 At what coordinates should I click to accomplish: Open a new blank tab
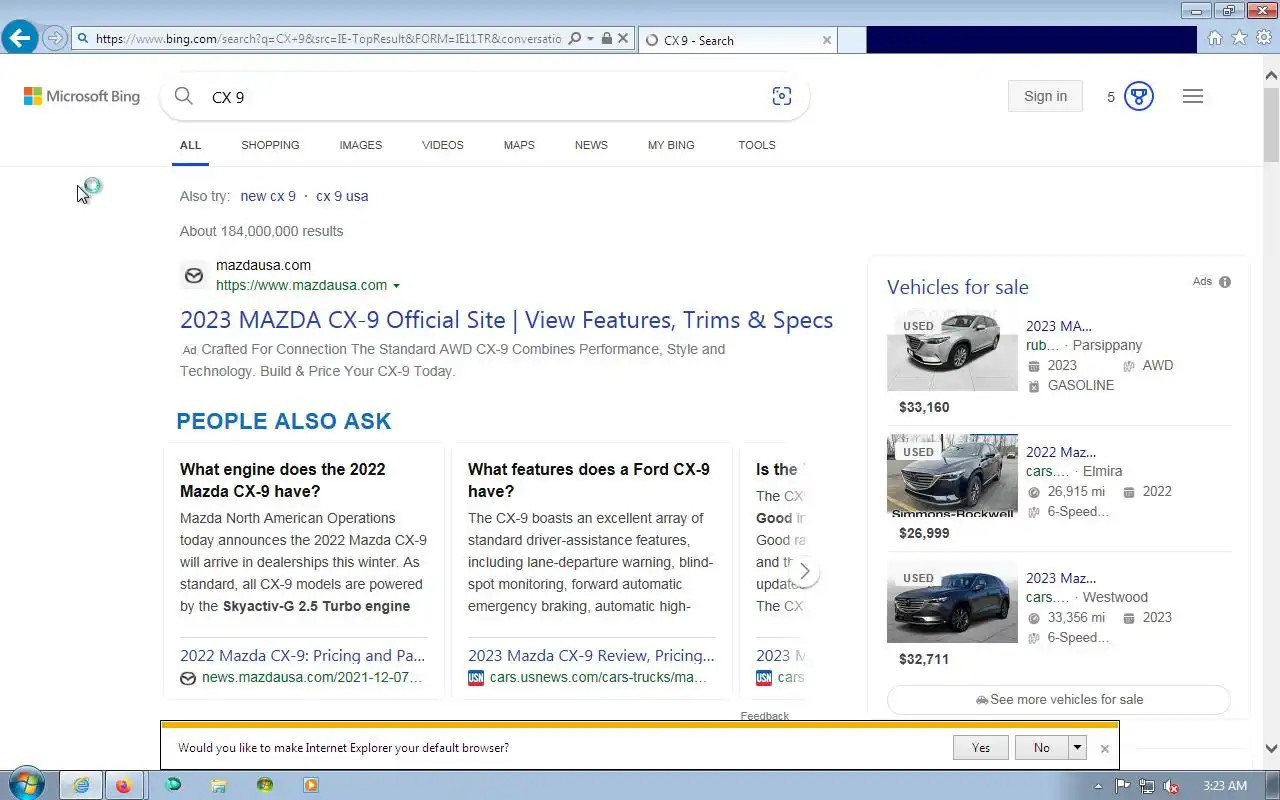851,40
